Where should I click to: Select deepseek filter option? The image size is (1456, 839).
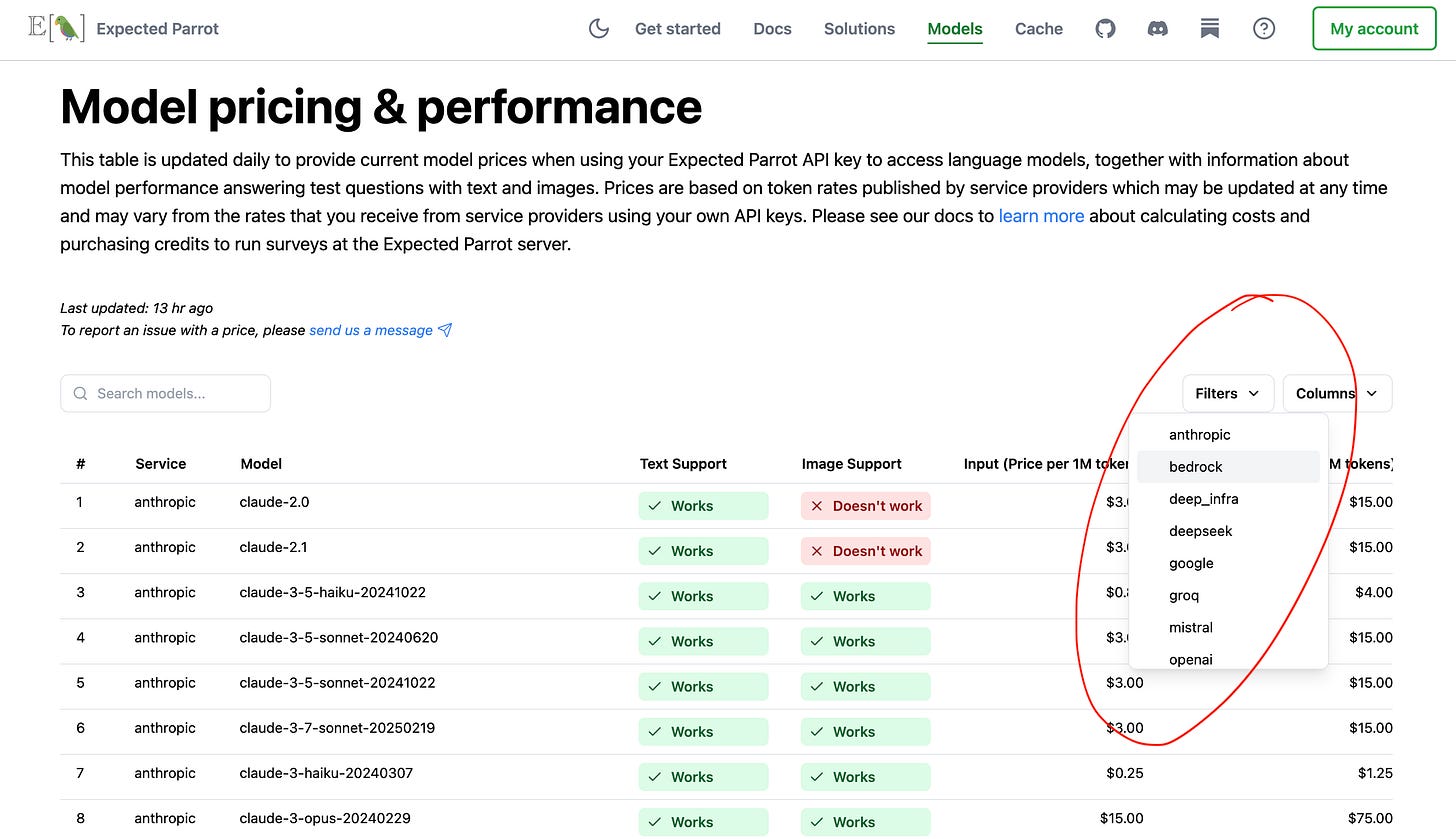tap(1228, 531)
